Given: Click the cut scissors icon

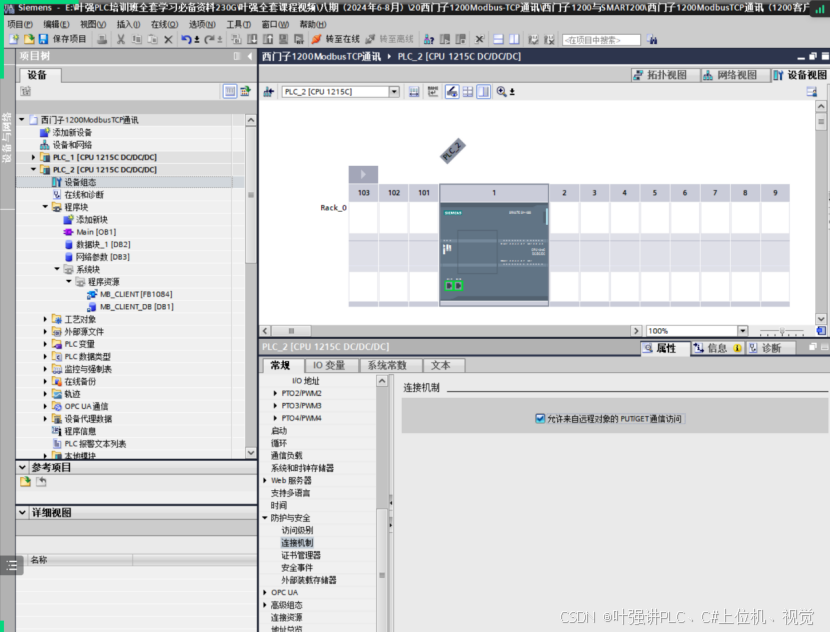Looking at the screenshot, I should (121, 39).
